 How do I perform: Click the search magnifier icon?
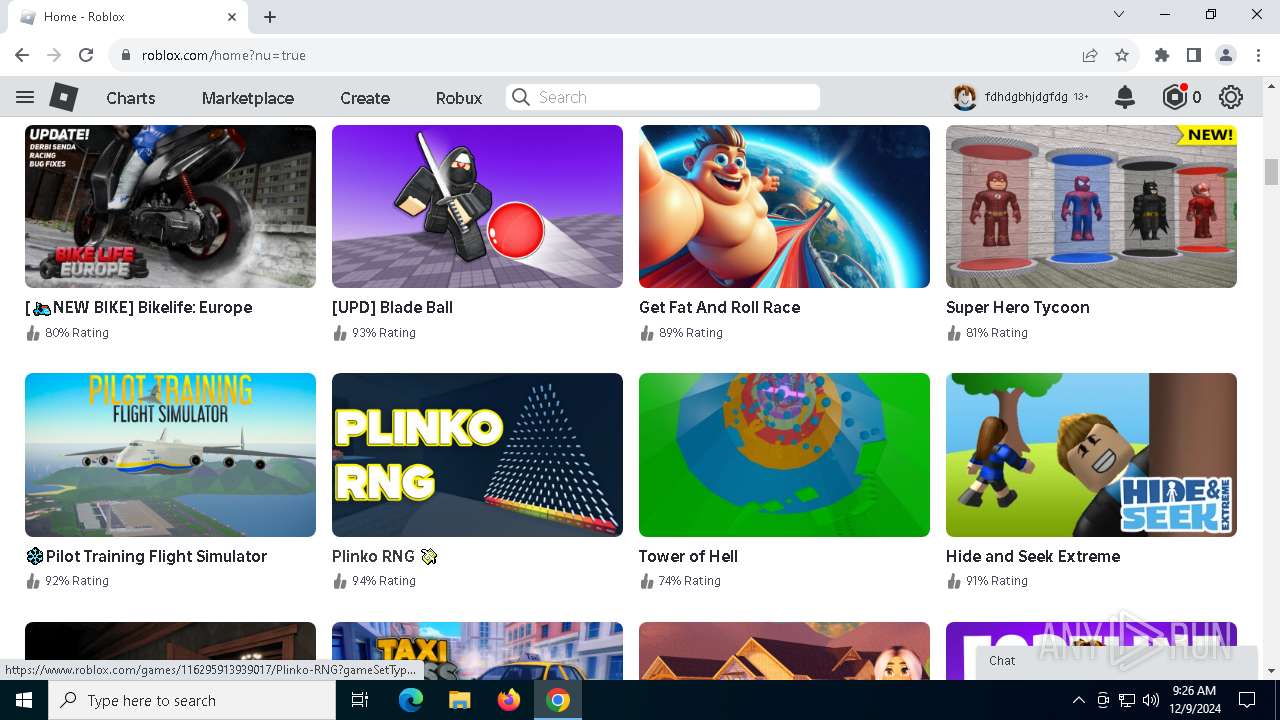[520, 97]
